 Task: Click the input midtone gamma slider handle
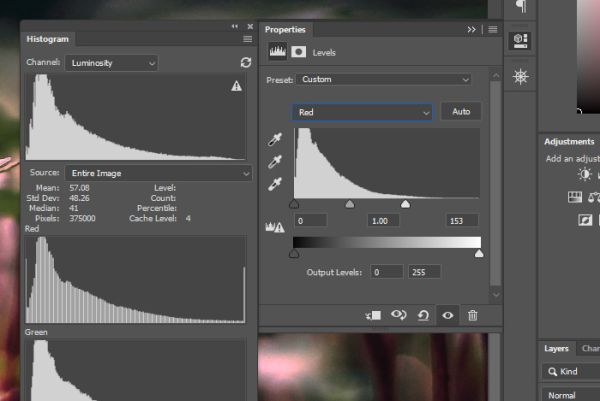349,204
